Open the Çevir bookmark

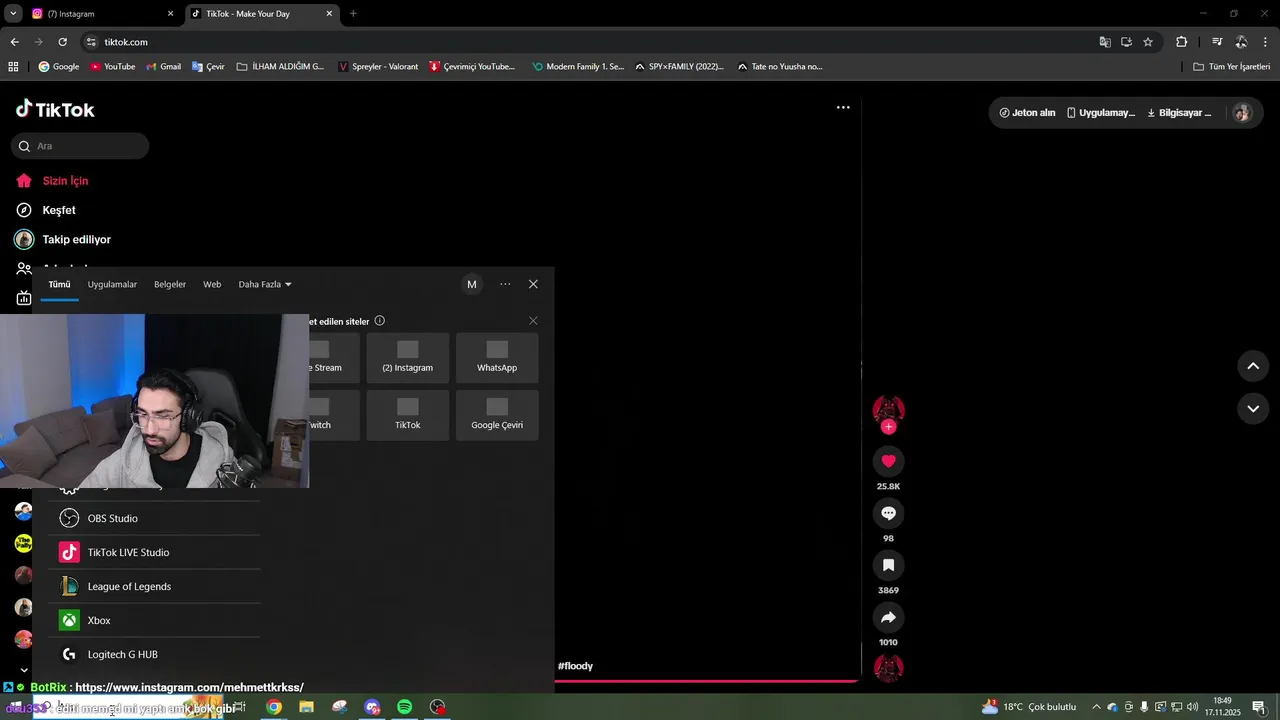pyautogui.click(x=208, y=67)
